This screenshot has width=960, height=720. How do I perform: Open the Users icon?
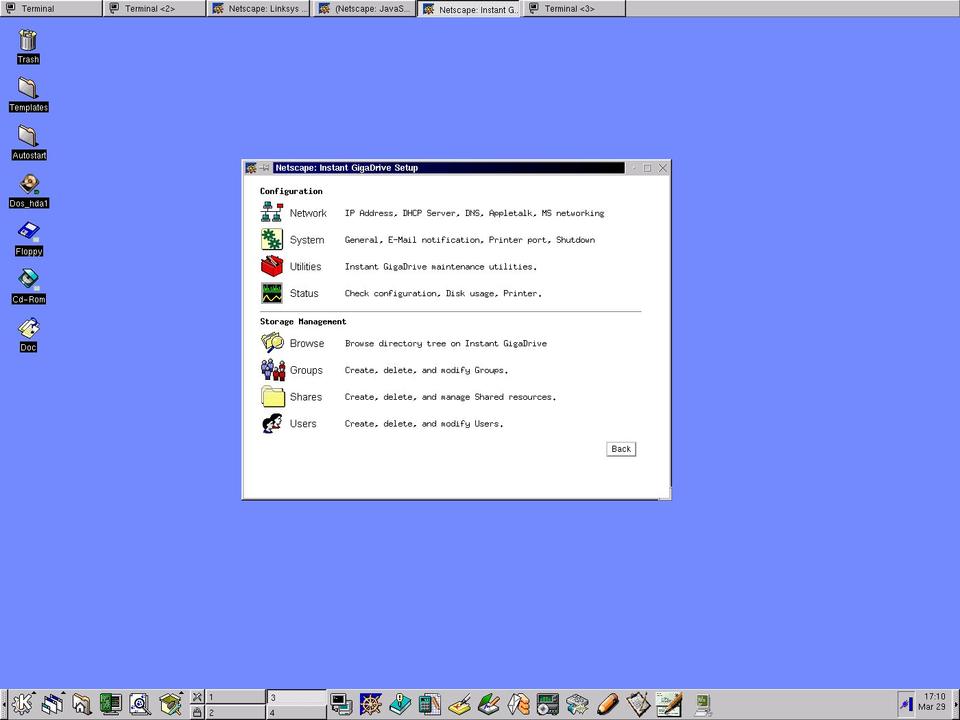[272, 424]
